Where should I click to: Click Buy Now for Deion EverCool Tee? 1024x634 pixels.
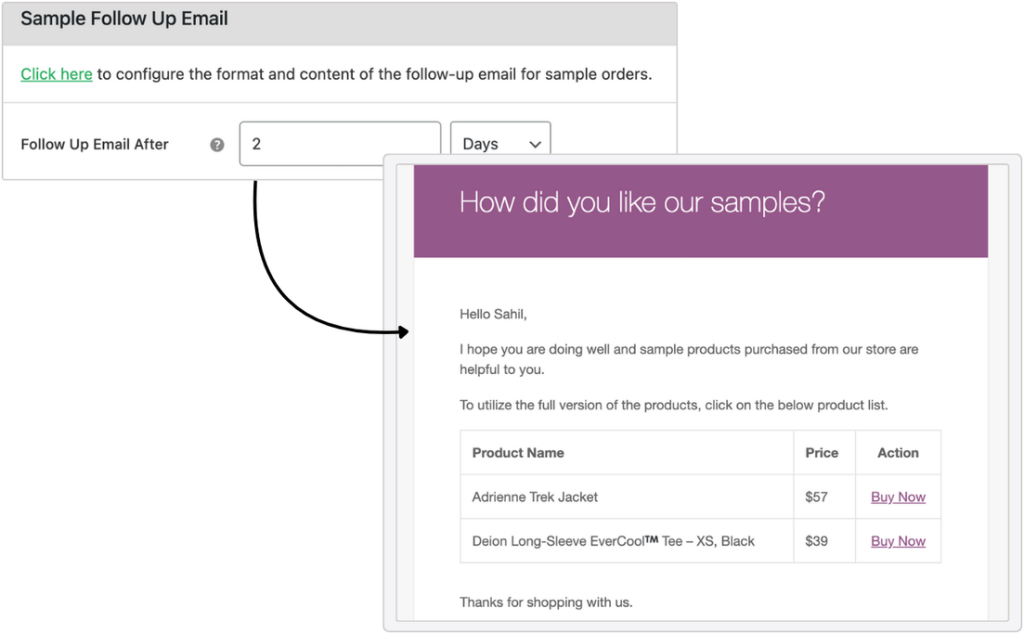tap(898, 541)
